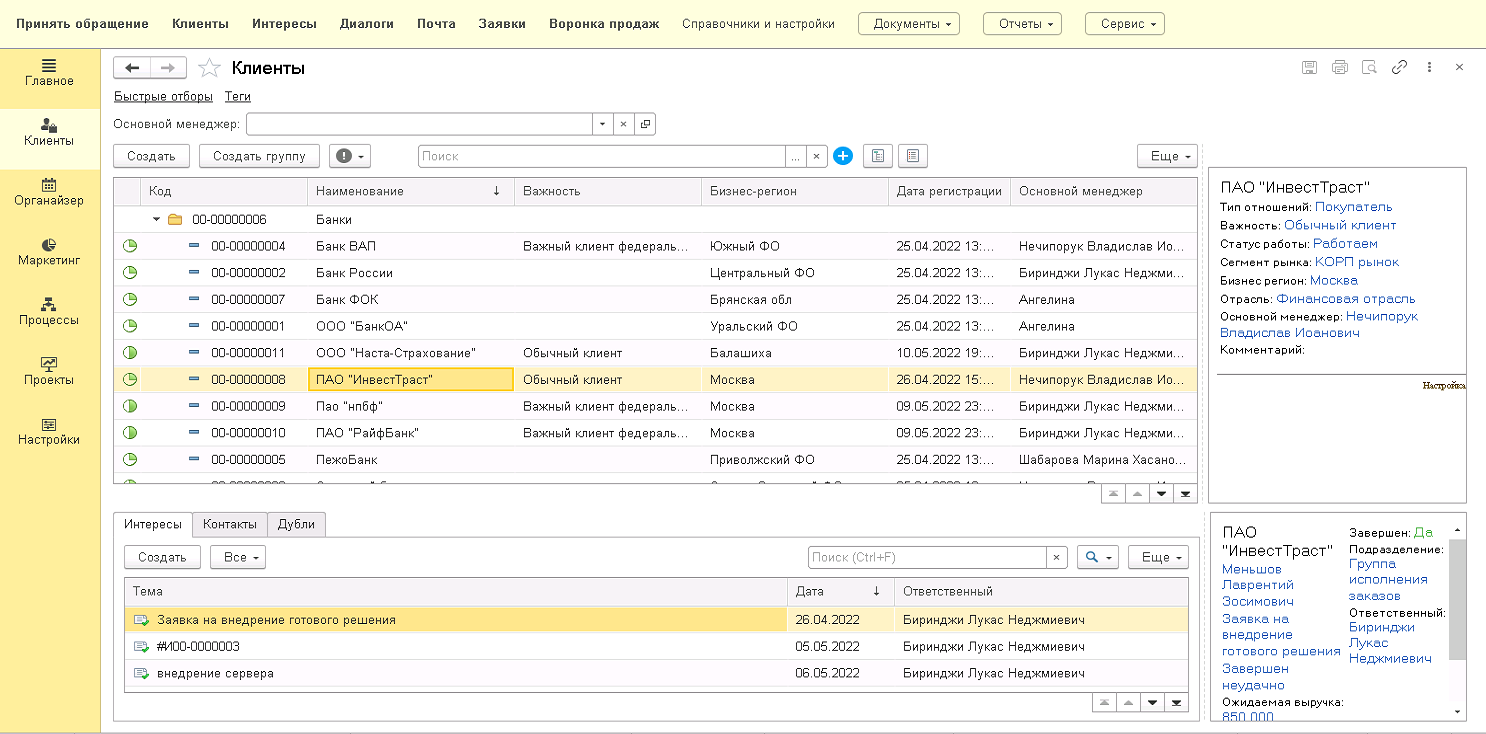Open the Сервис dropdown menu
The image size is (1486, 734).
point(1125,24)
